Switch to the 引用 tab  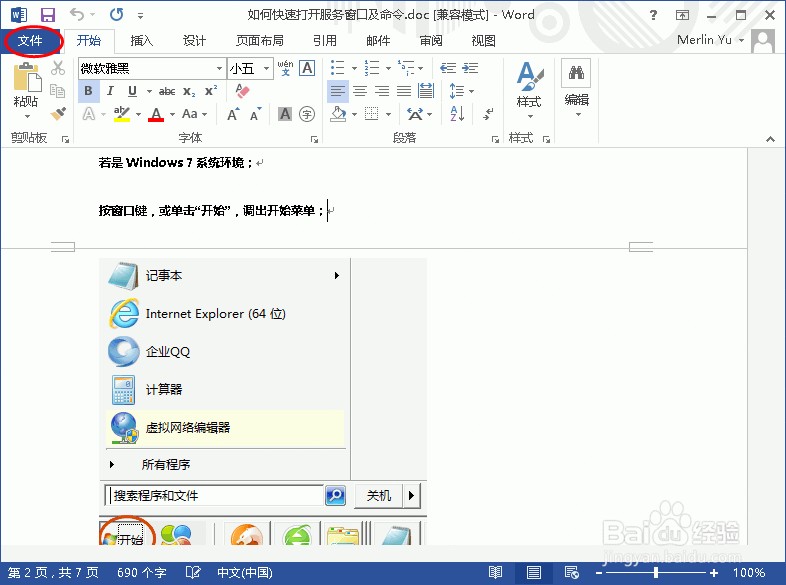[325, 40]
